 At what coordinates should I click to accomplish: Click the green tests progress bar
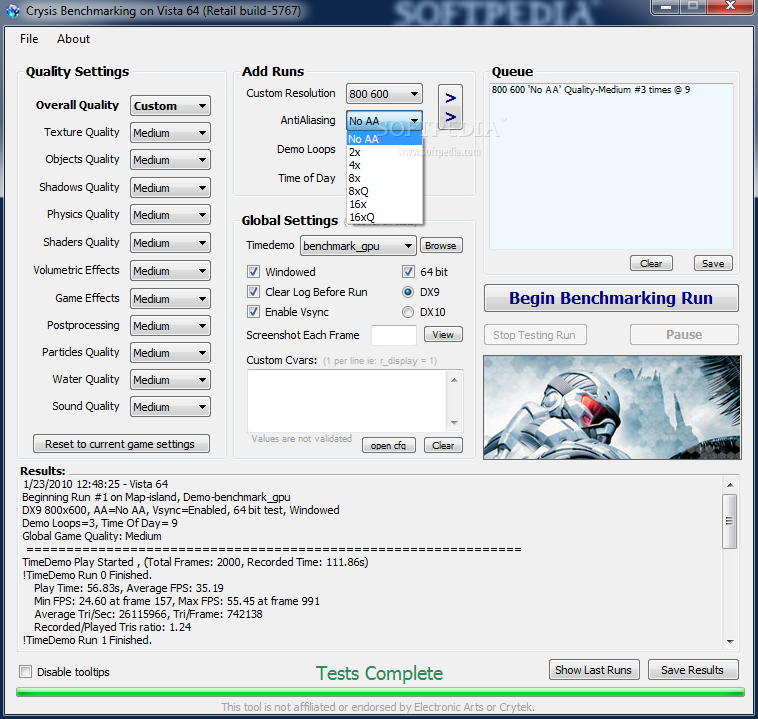(x=380, y=692)
